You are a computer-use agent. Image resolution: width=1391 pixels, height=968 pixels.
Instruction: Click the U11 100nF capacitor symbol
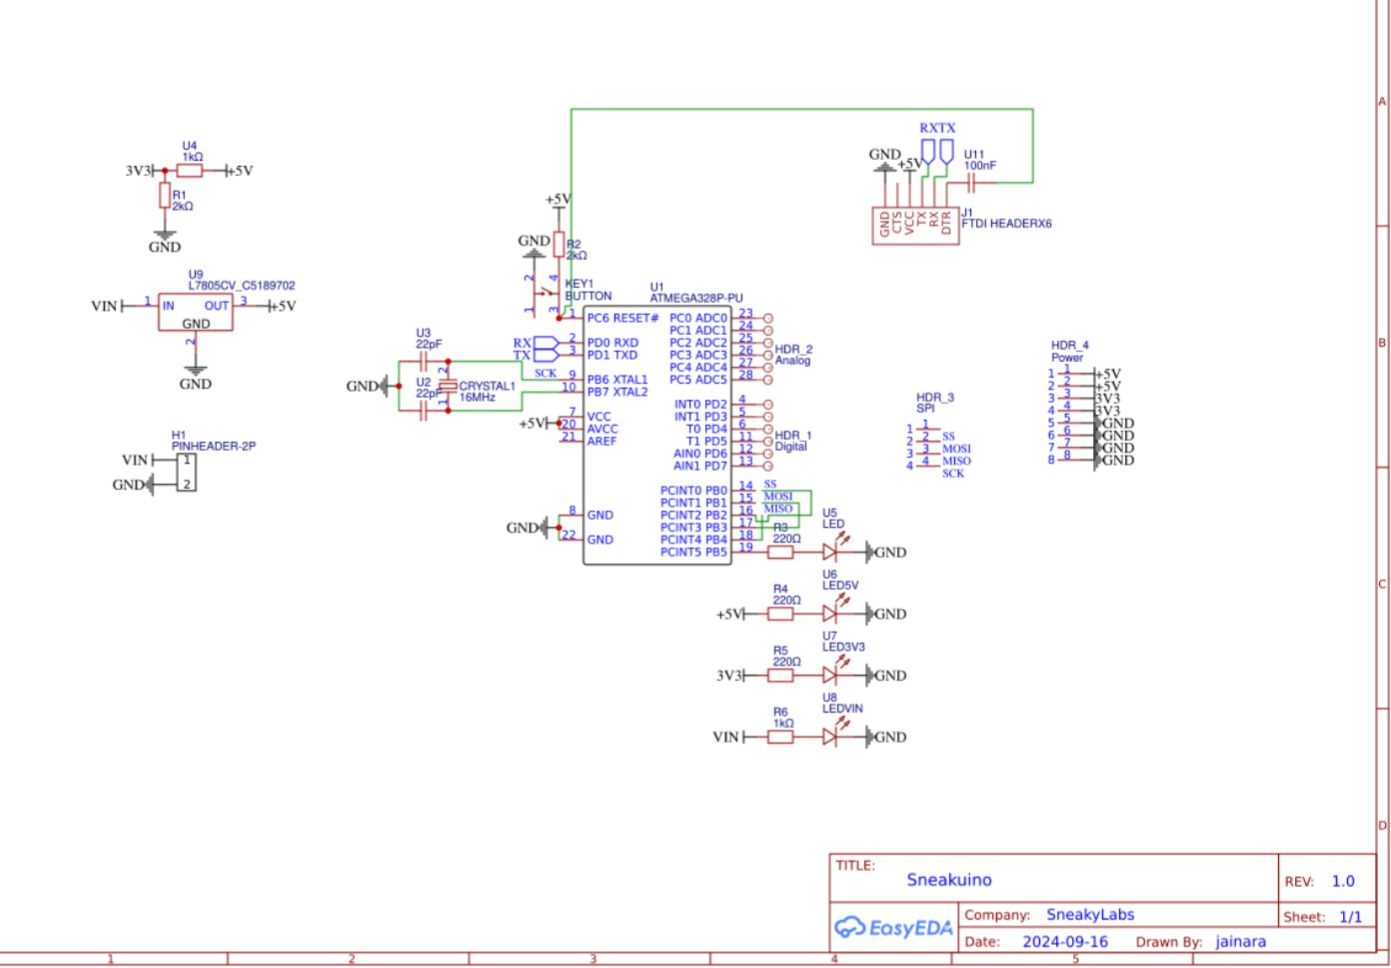(x=973, y=183)
